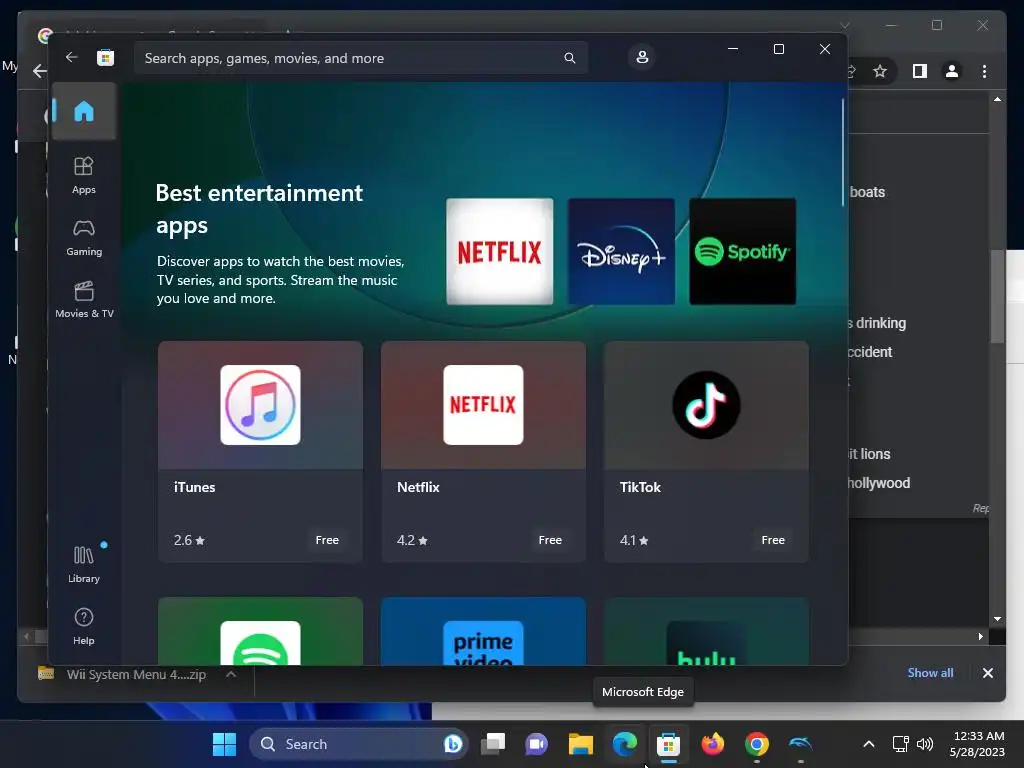Open the volume tray icon

pos(925,744)
